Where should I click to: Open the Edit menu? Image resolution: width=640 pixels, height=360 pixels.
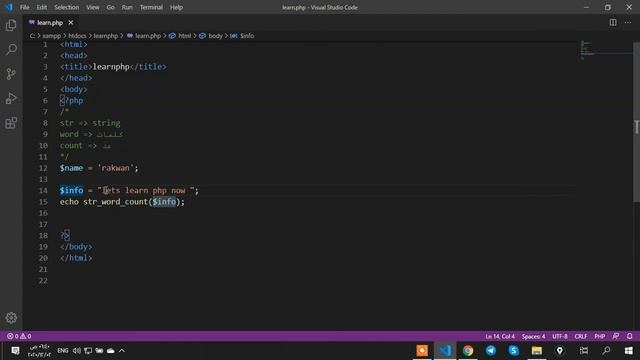point(42,7)
